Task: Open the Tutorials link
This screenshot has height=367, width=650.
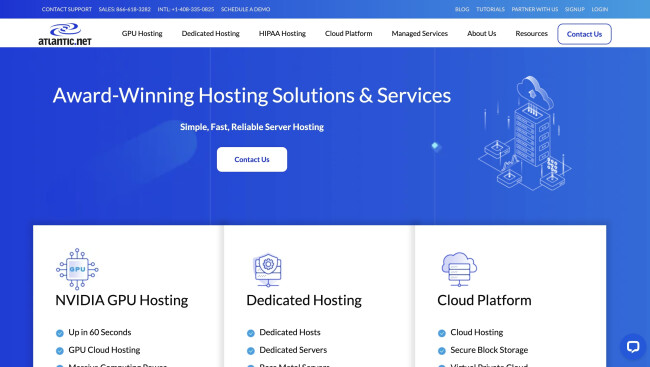Action: (x=490, y=9)
